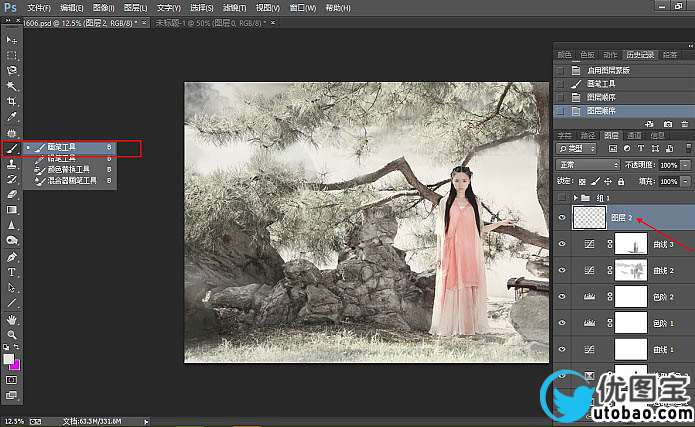Change the screen mode
Viewport: 695px width, 427px height.
pos(12,395)
